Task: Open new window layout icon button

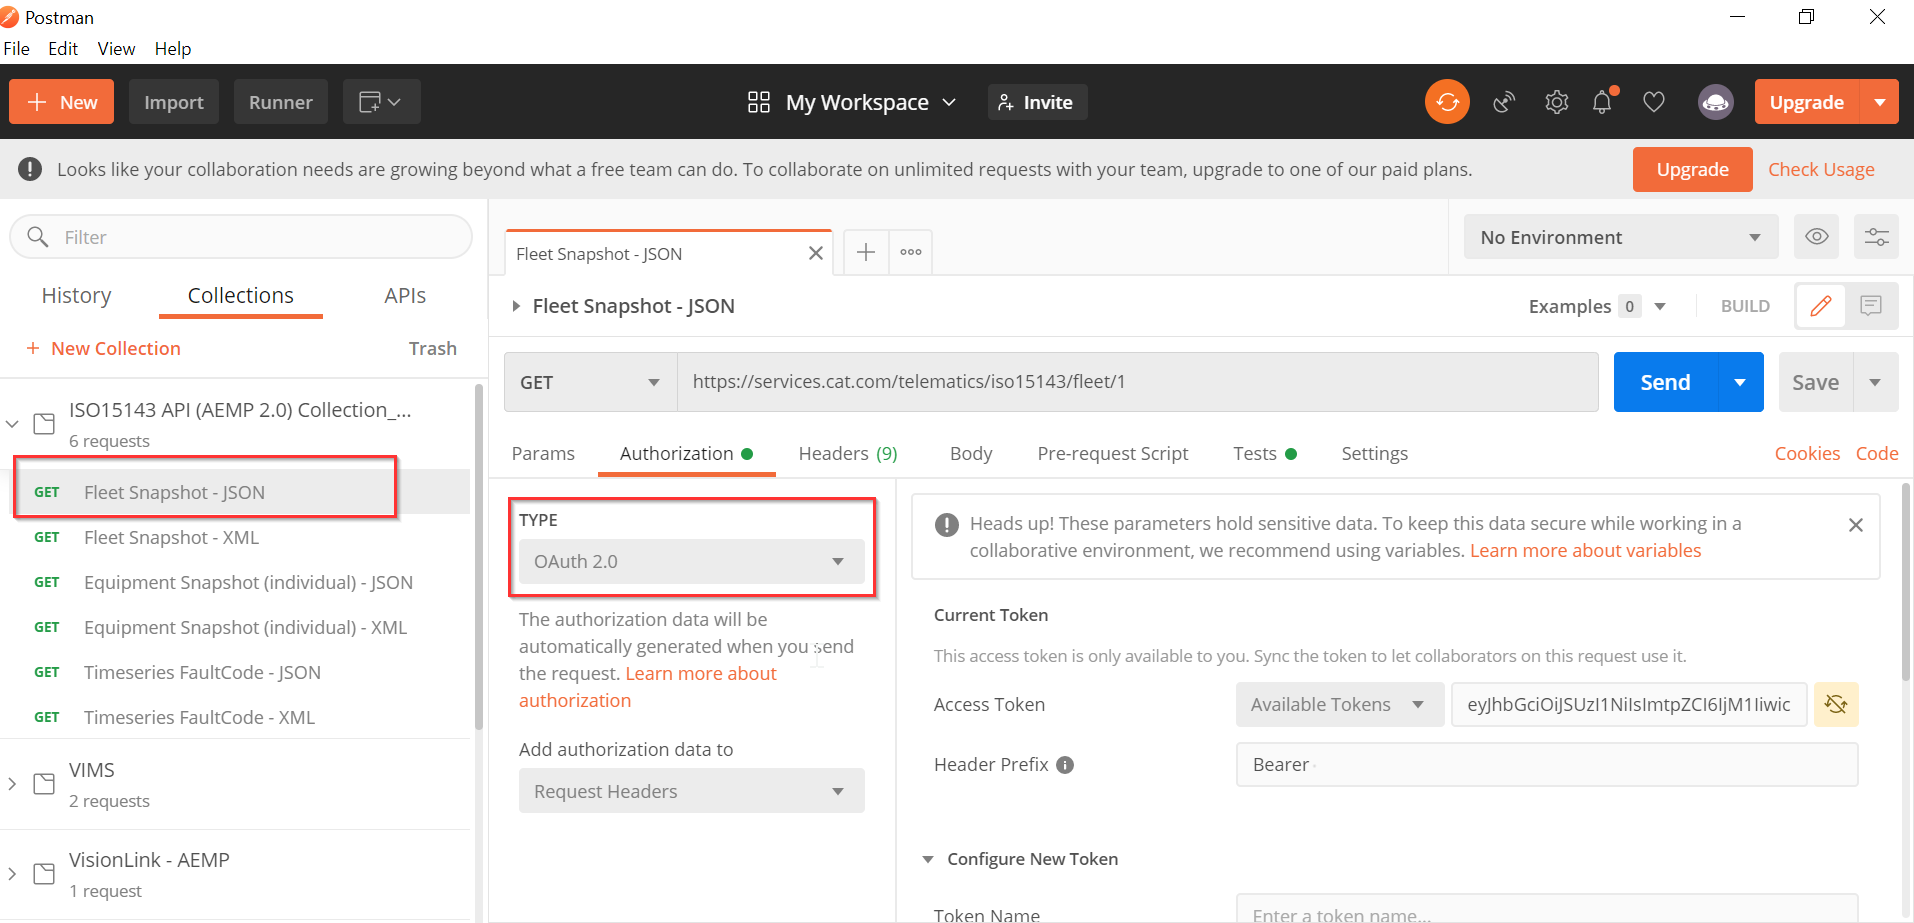Action: pyautogui.click(x=381, y=102)
